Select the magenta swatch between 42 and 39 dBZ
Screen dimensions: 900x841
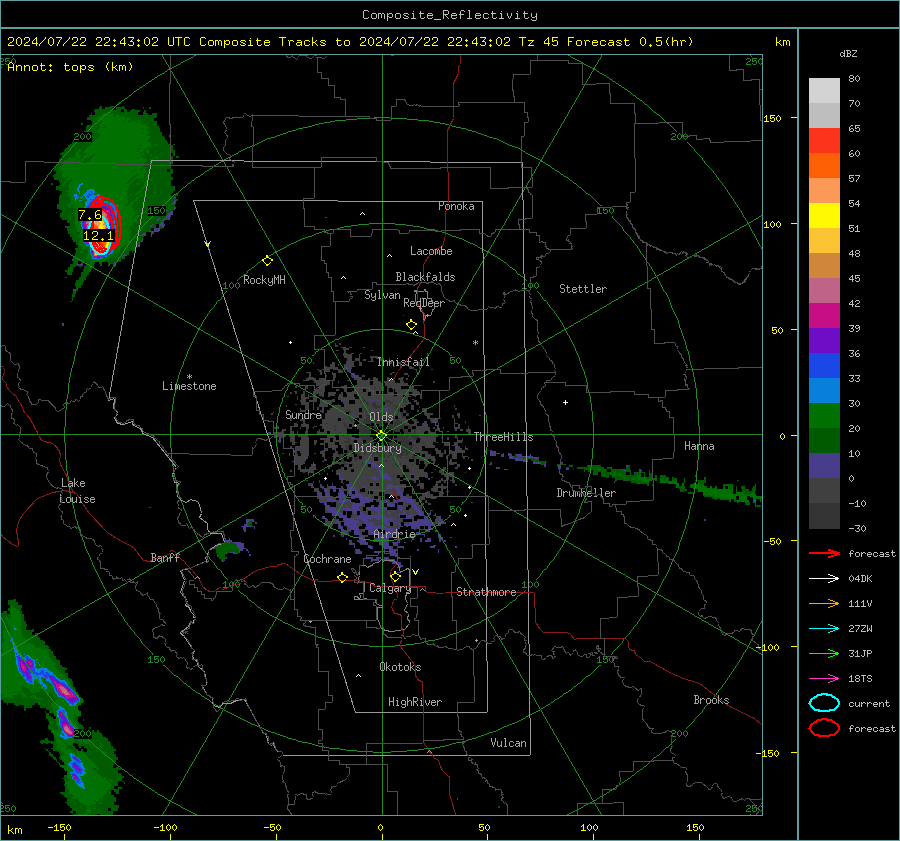click(824, 316)
